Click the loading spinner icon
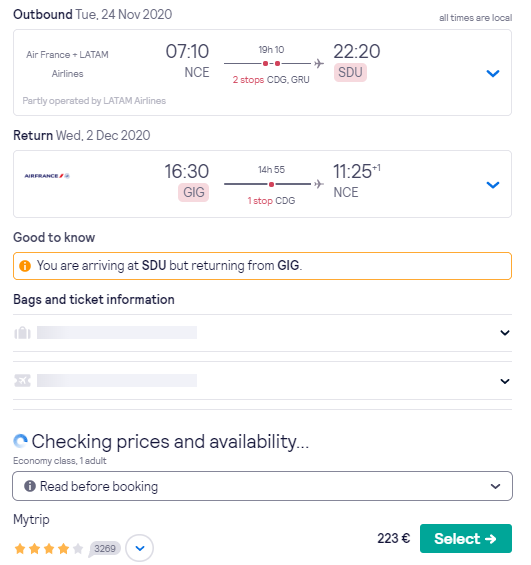531x565 pixels. pyautogui.click(x=20, y=441)
